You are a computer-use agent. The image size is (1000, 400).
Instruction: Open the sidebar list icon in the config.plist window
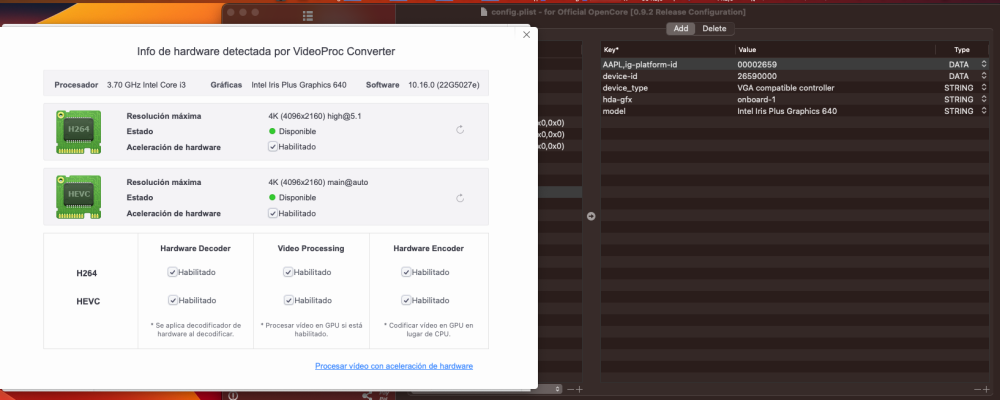(x=307, y=15)
